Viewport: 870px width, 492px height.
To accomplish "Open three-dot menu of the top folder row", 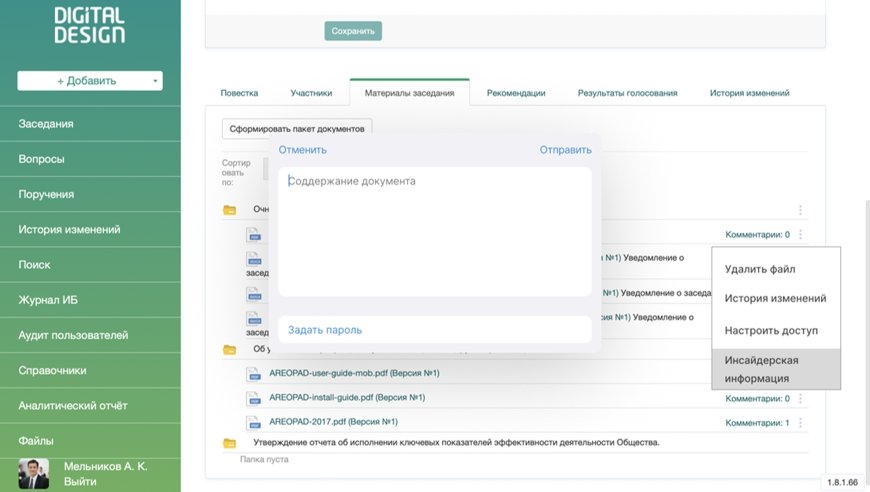I will point(801,211).
